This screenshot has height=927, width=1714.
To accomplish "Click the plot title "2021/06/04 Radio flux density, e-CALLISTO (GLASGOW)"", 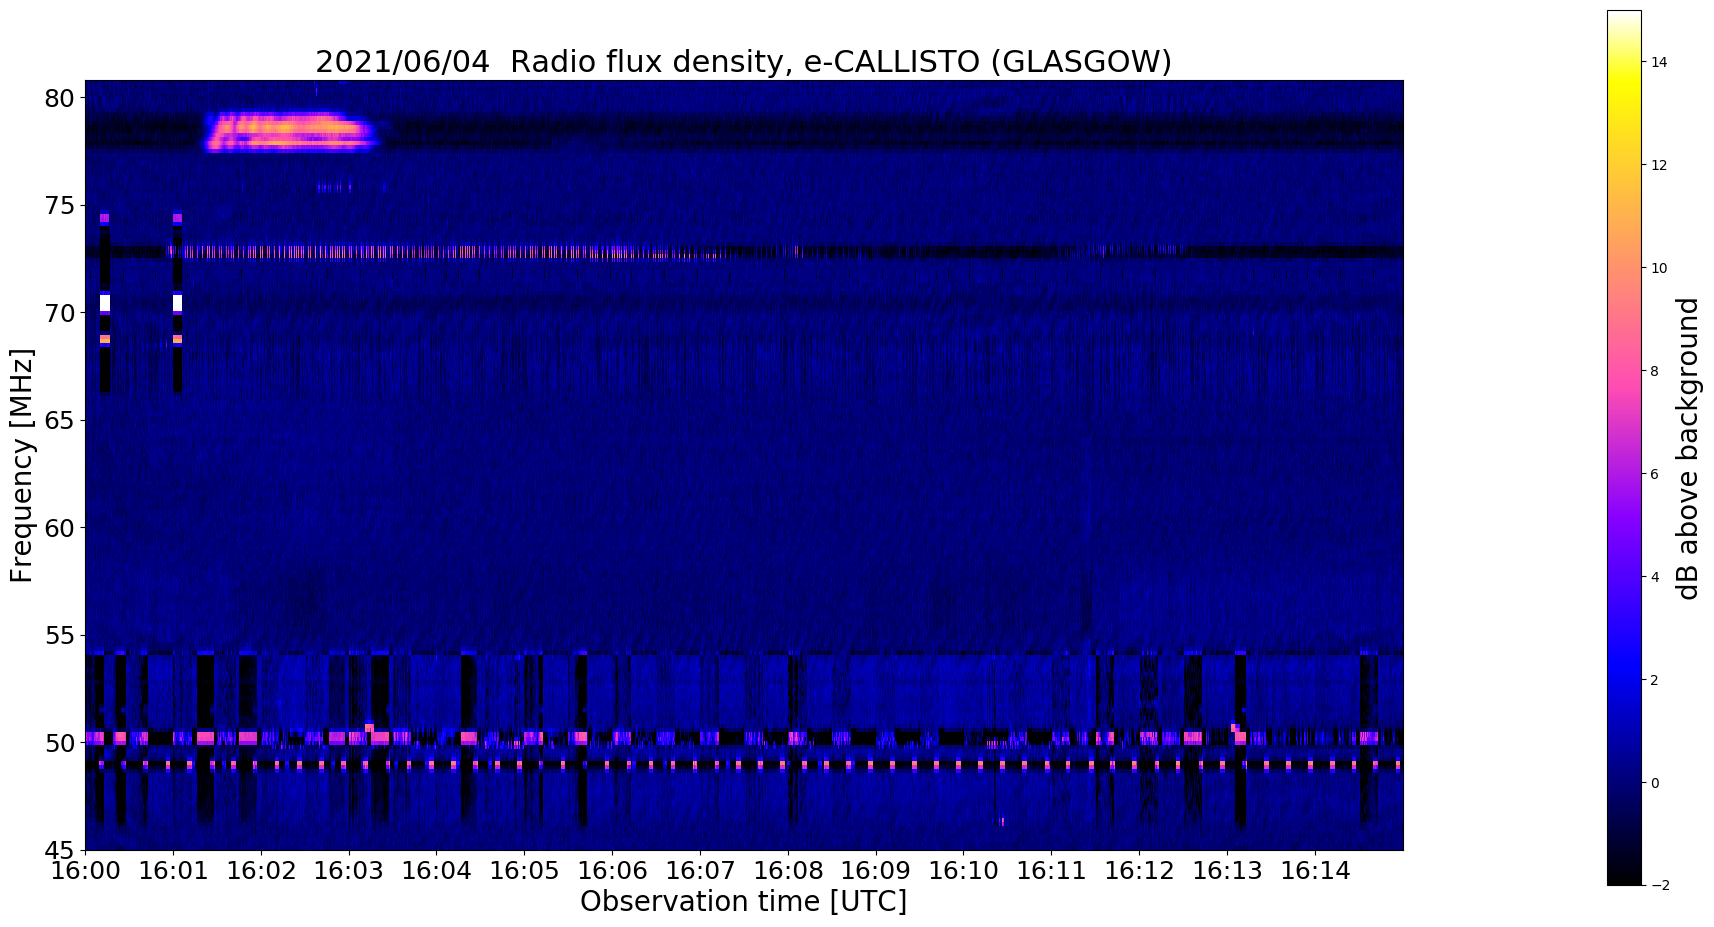I will pos(743,62).
